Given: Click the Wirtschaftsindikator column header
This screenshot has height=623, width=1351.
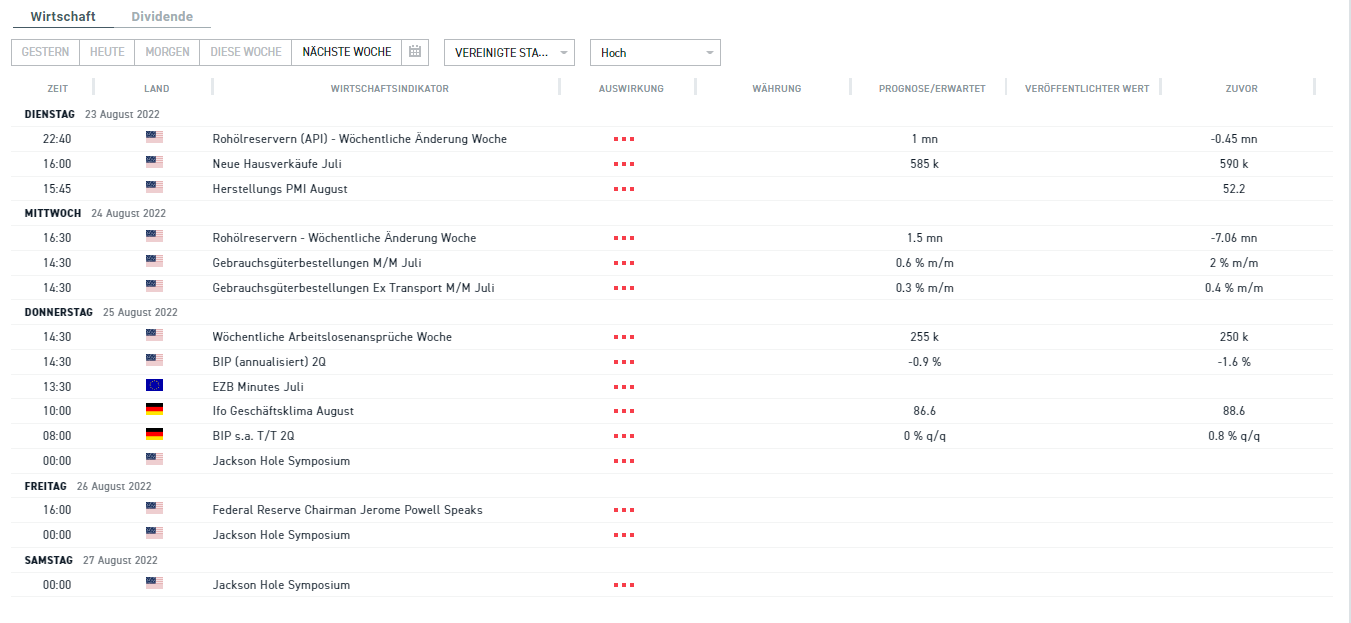Looking at the screenshot, I should pos(390,89).
